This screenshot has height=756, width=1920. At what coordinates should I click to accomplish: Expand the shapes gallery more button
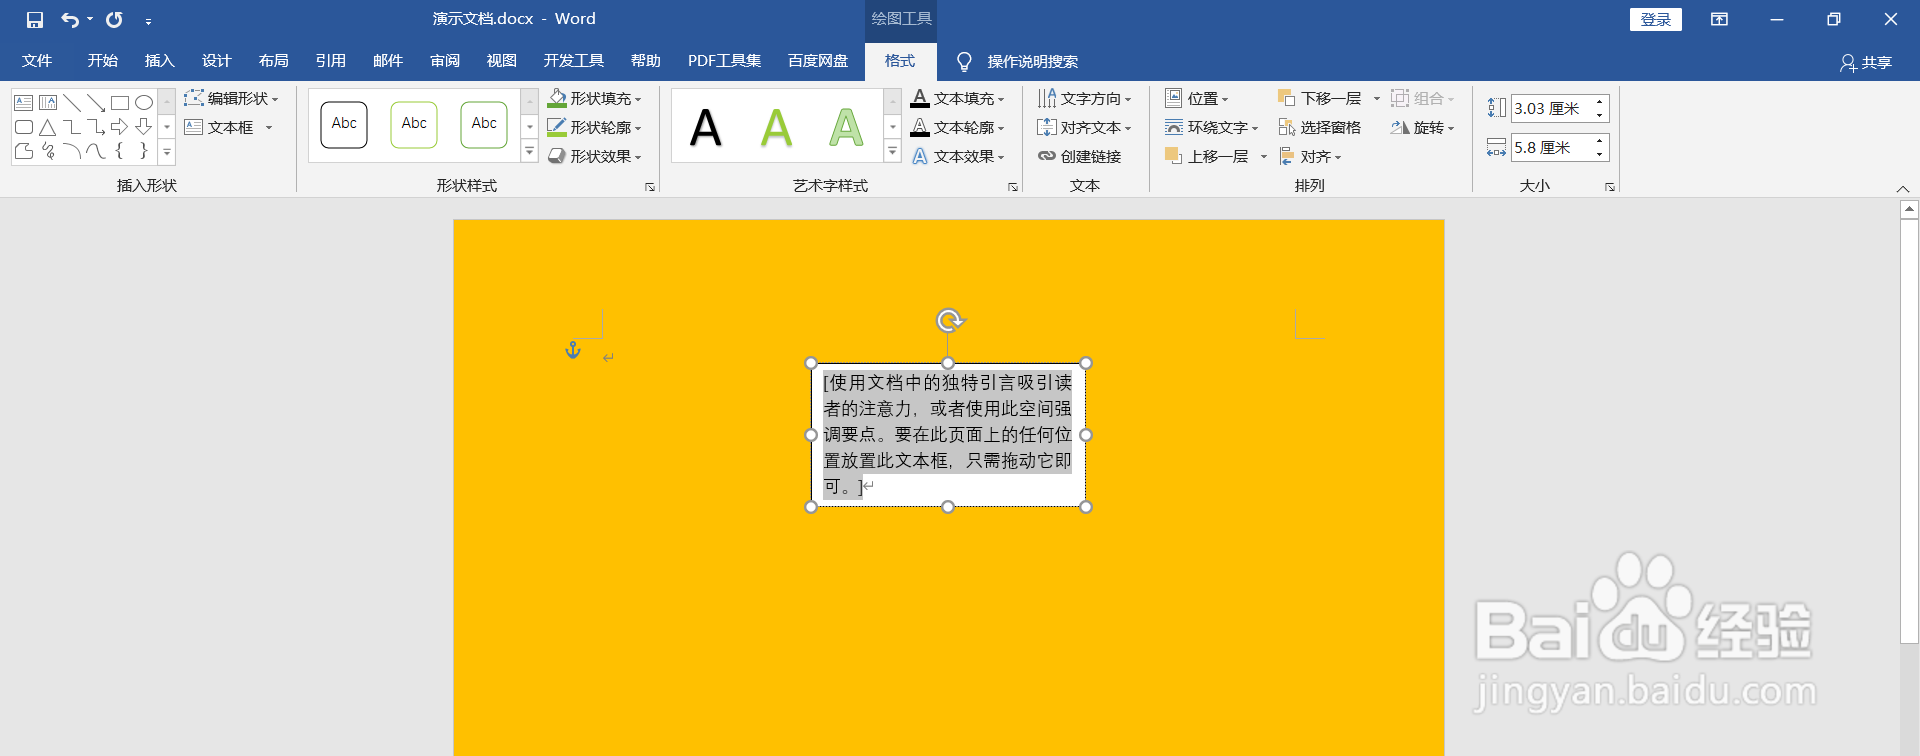click(167, 152)
